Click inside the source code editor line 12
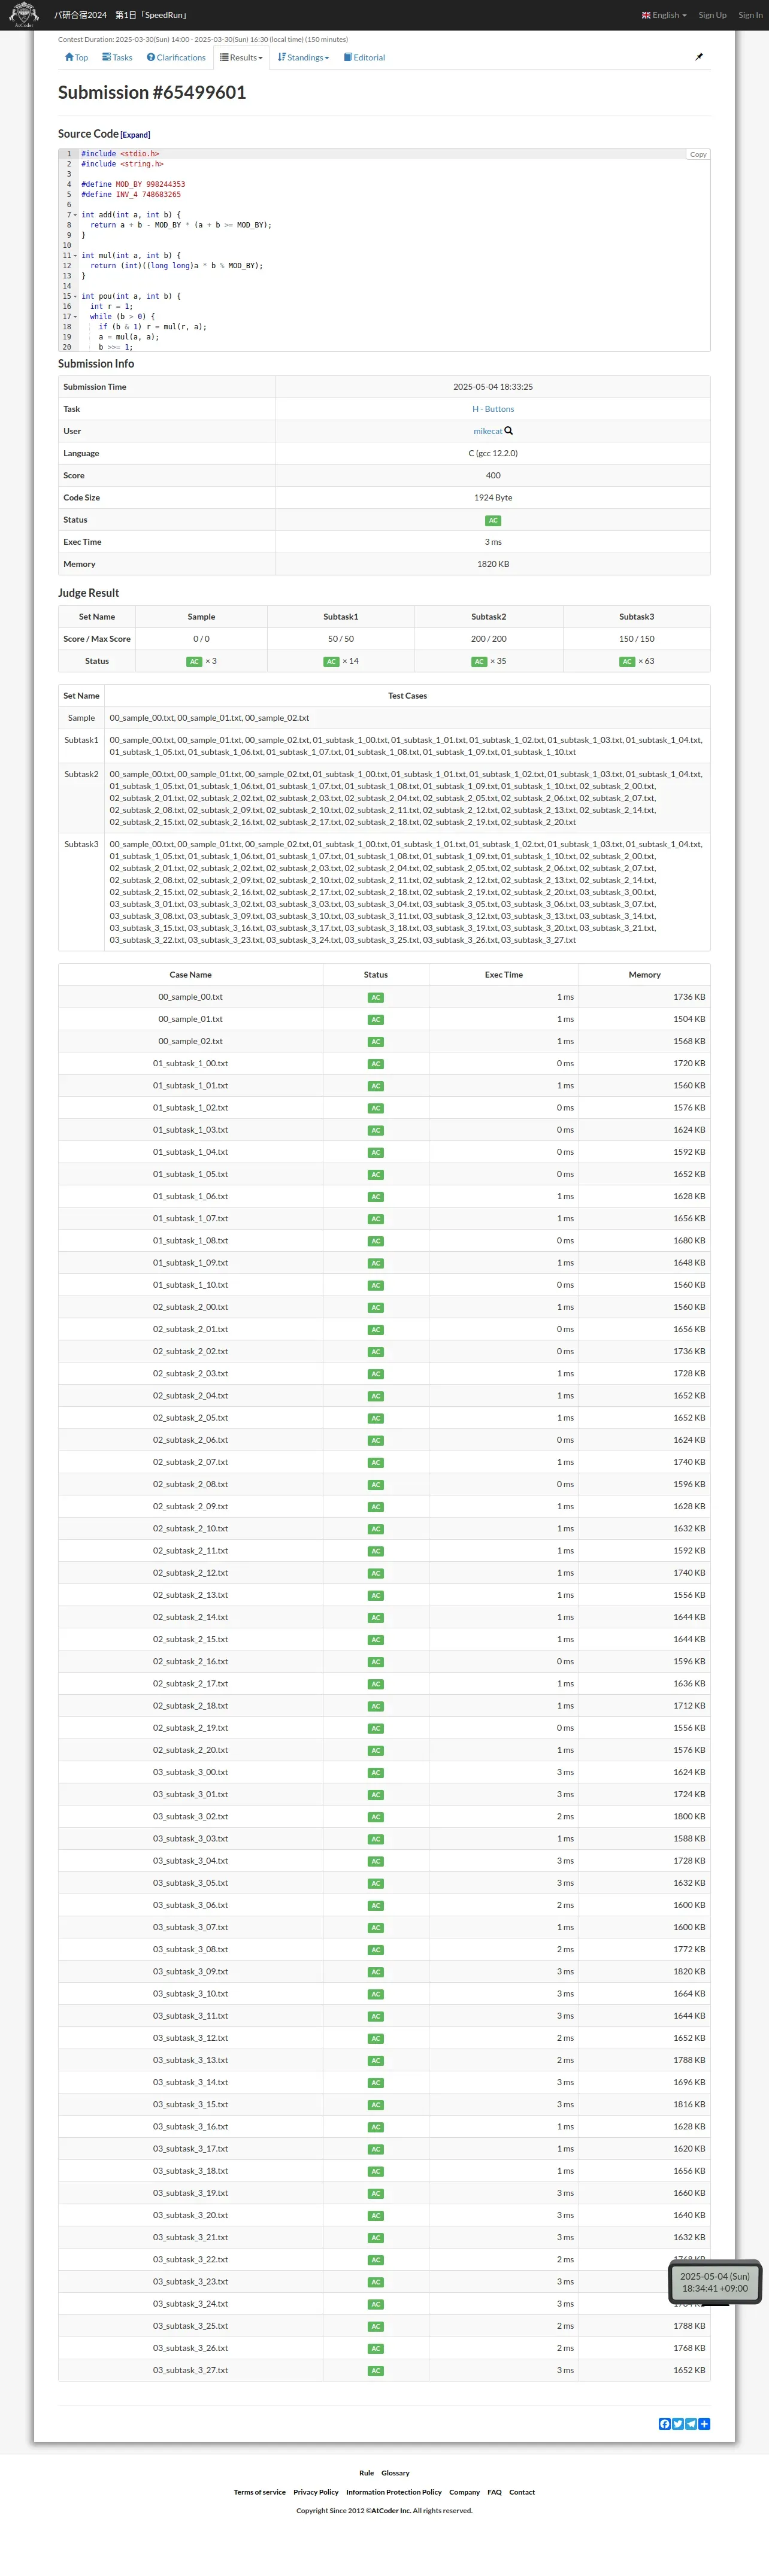769x2576 pixels. 394,266
